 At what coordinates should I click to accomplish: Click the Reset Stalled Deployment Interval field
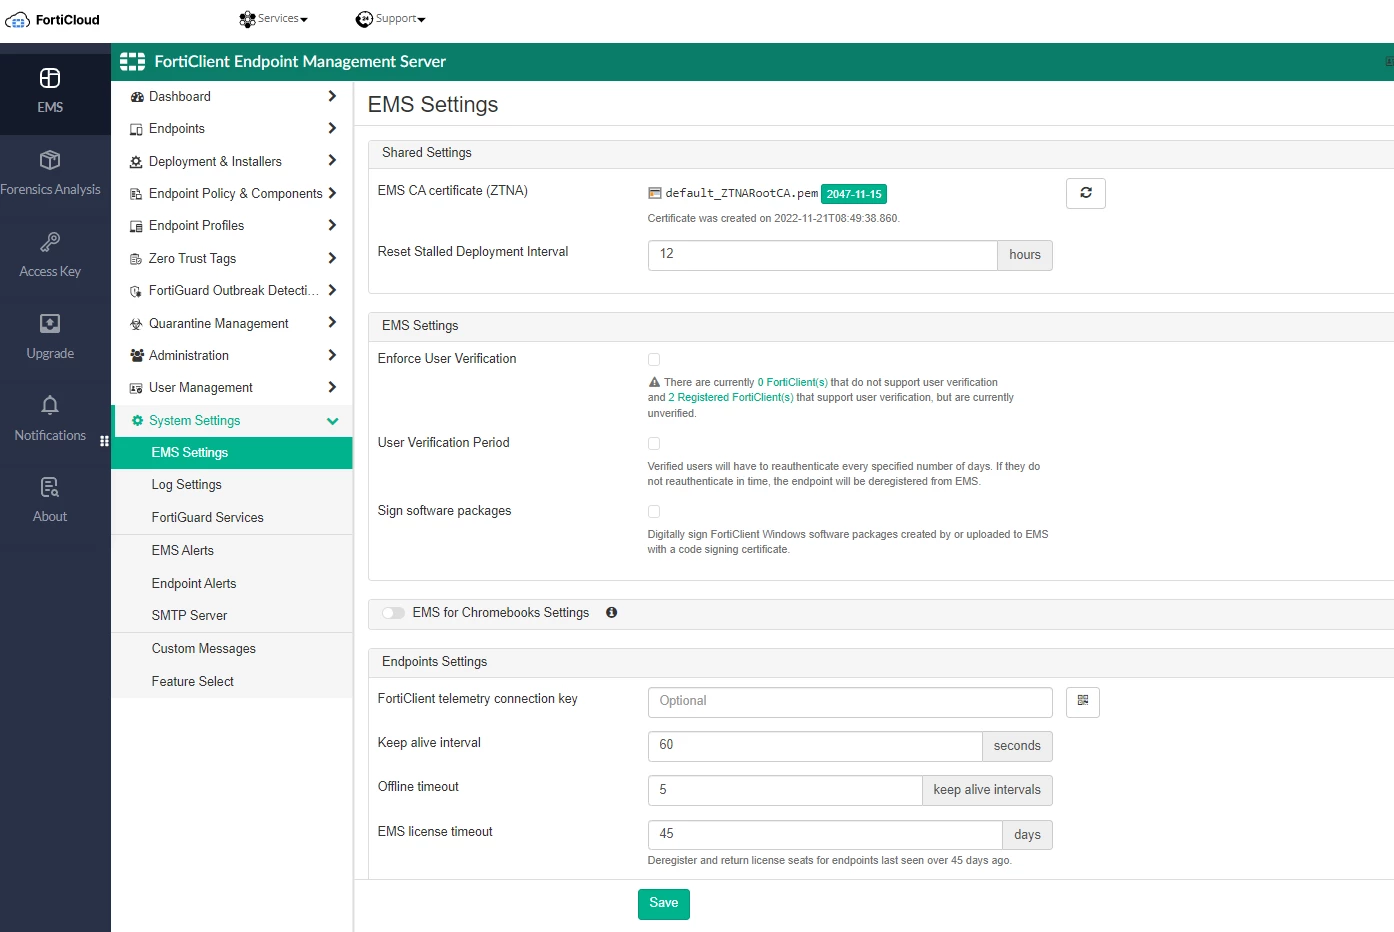tap(822, 255)
